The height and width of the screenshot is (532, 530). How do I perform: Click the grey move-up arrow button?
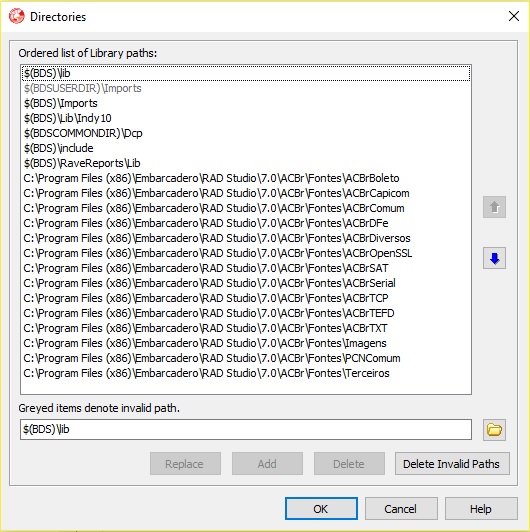494,207
